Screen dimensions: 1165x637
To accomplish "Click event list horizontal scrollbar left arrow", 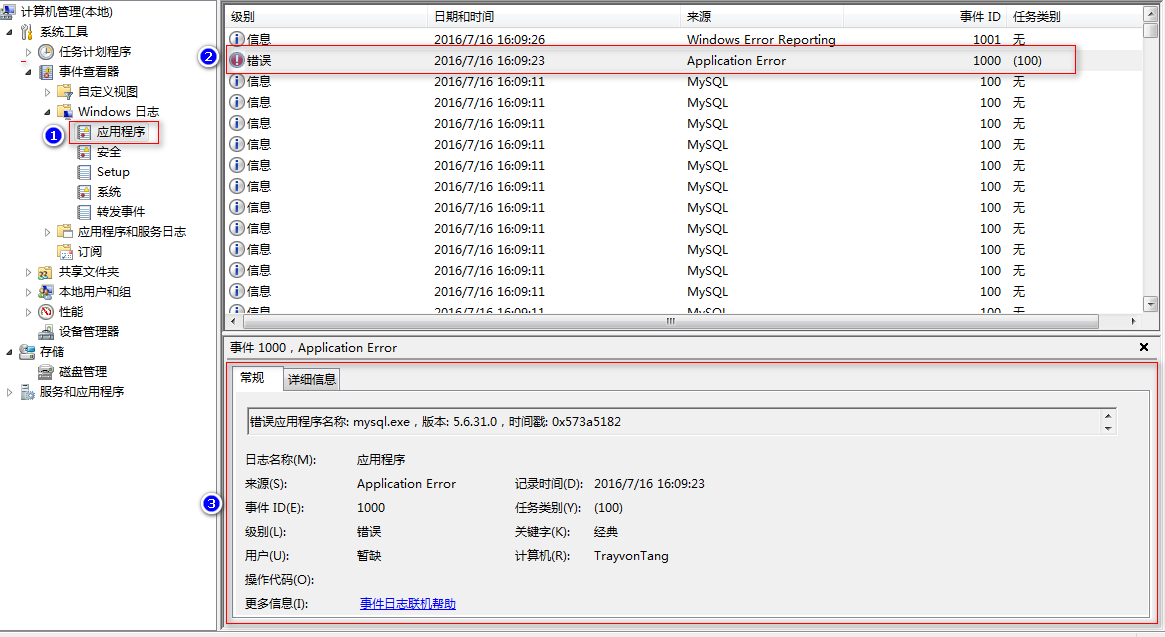I will (233, 321).
